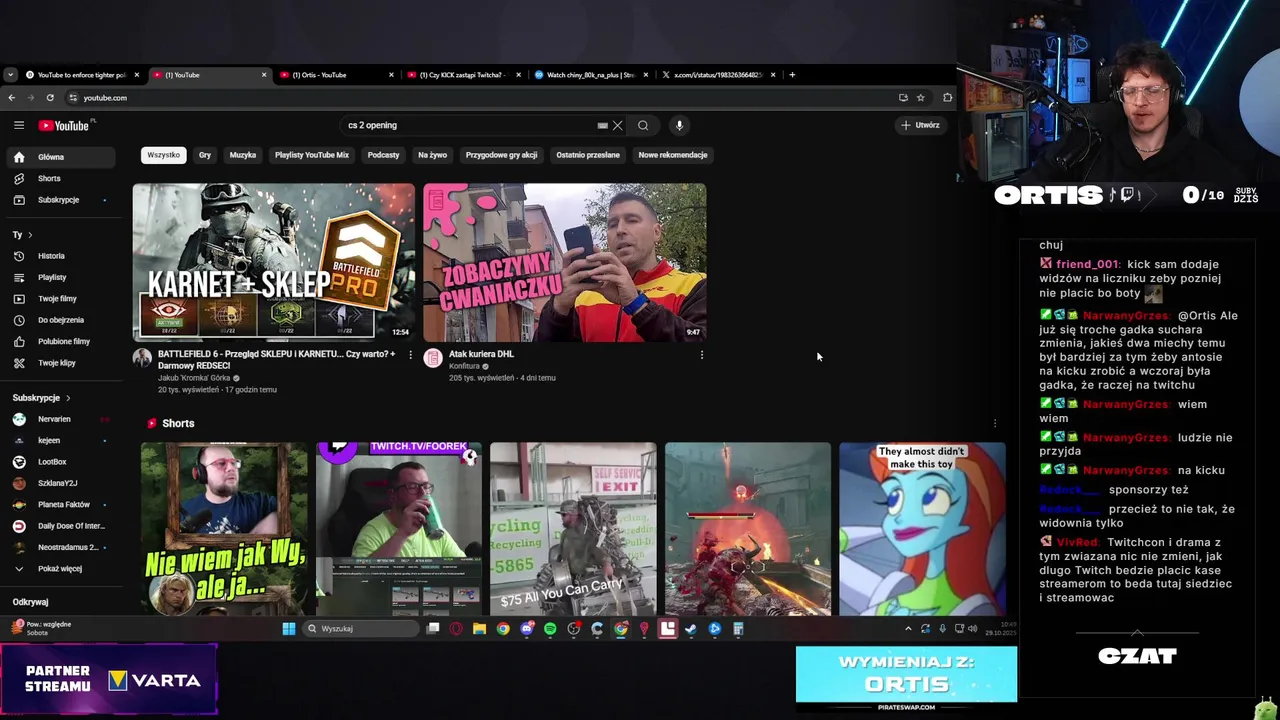Select the Playlisty YouTube Mix chip
The image size is (1280, 720).
coord(312,155)
